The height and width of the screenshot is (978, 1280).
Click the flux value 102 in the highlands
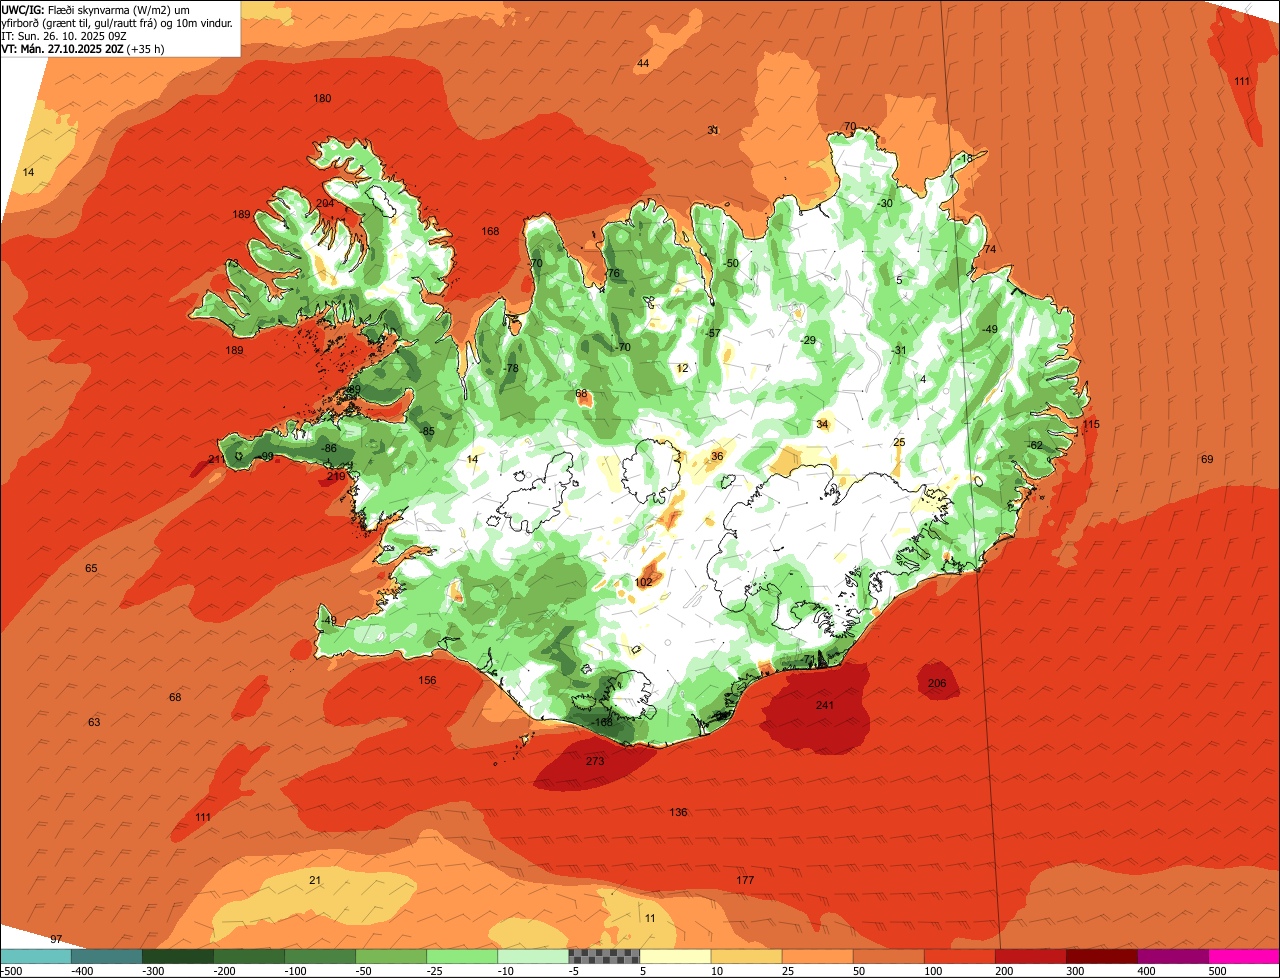coord(644,582)
